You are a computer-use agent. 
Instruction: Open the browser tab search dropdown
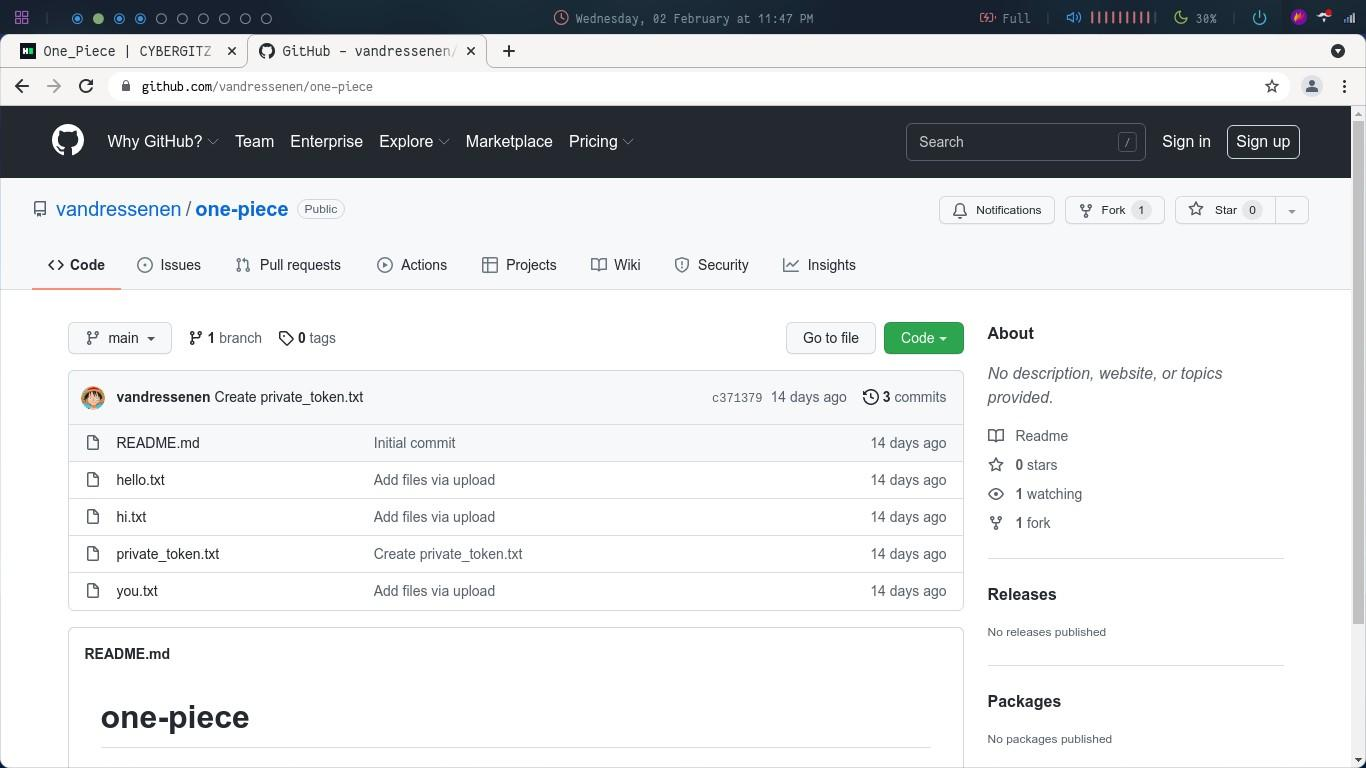pos(1338,51)
